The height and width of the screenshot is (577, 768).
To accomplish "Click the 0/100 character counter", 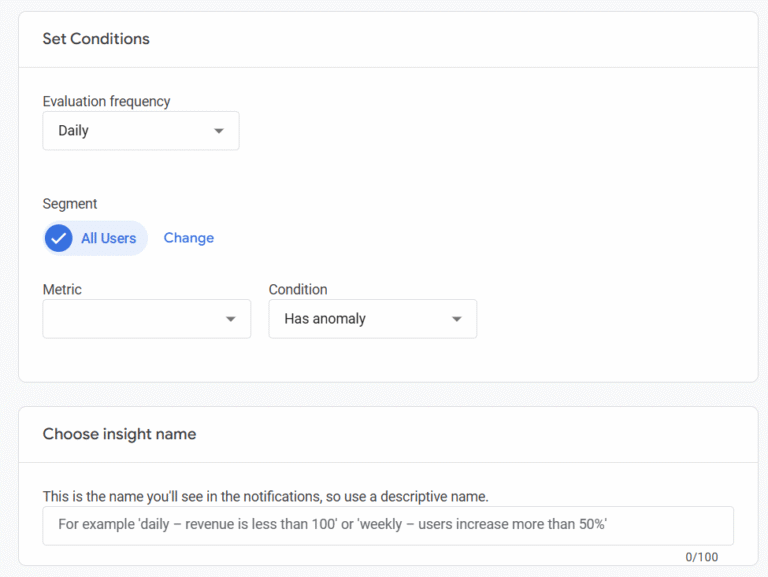I will point(701,557).
